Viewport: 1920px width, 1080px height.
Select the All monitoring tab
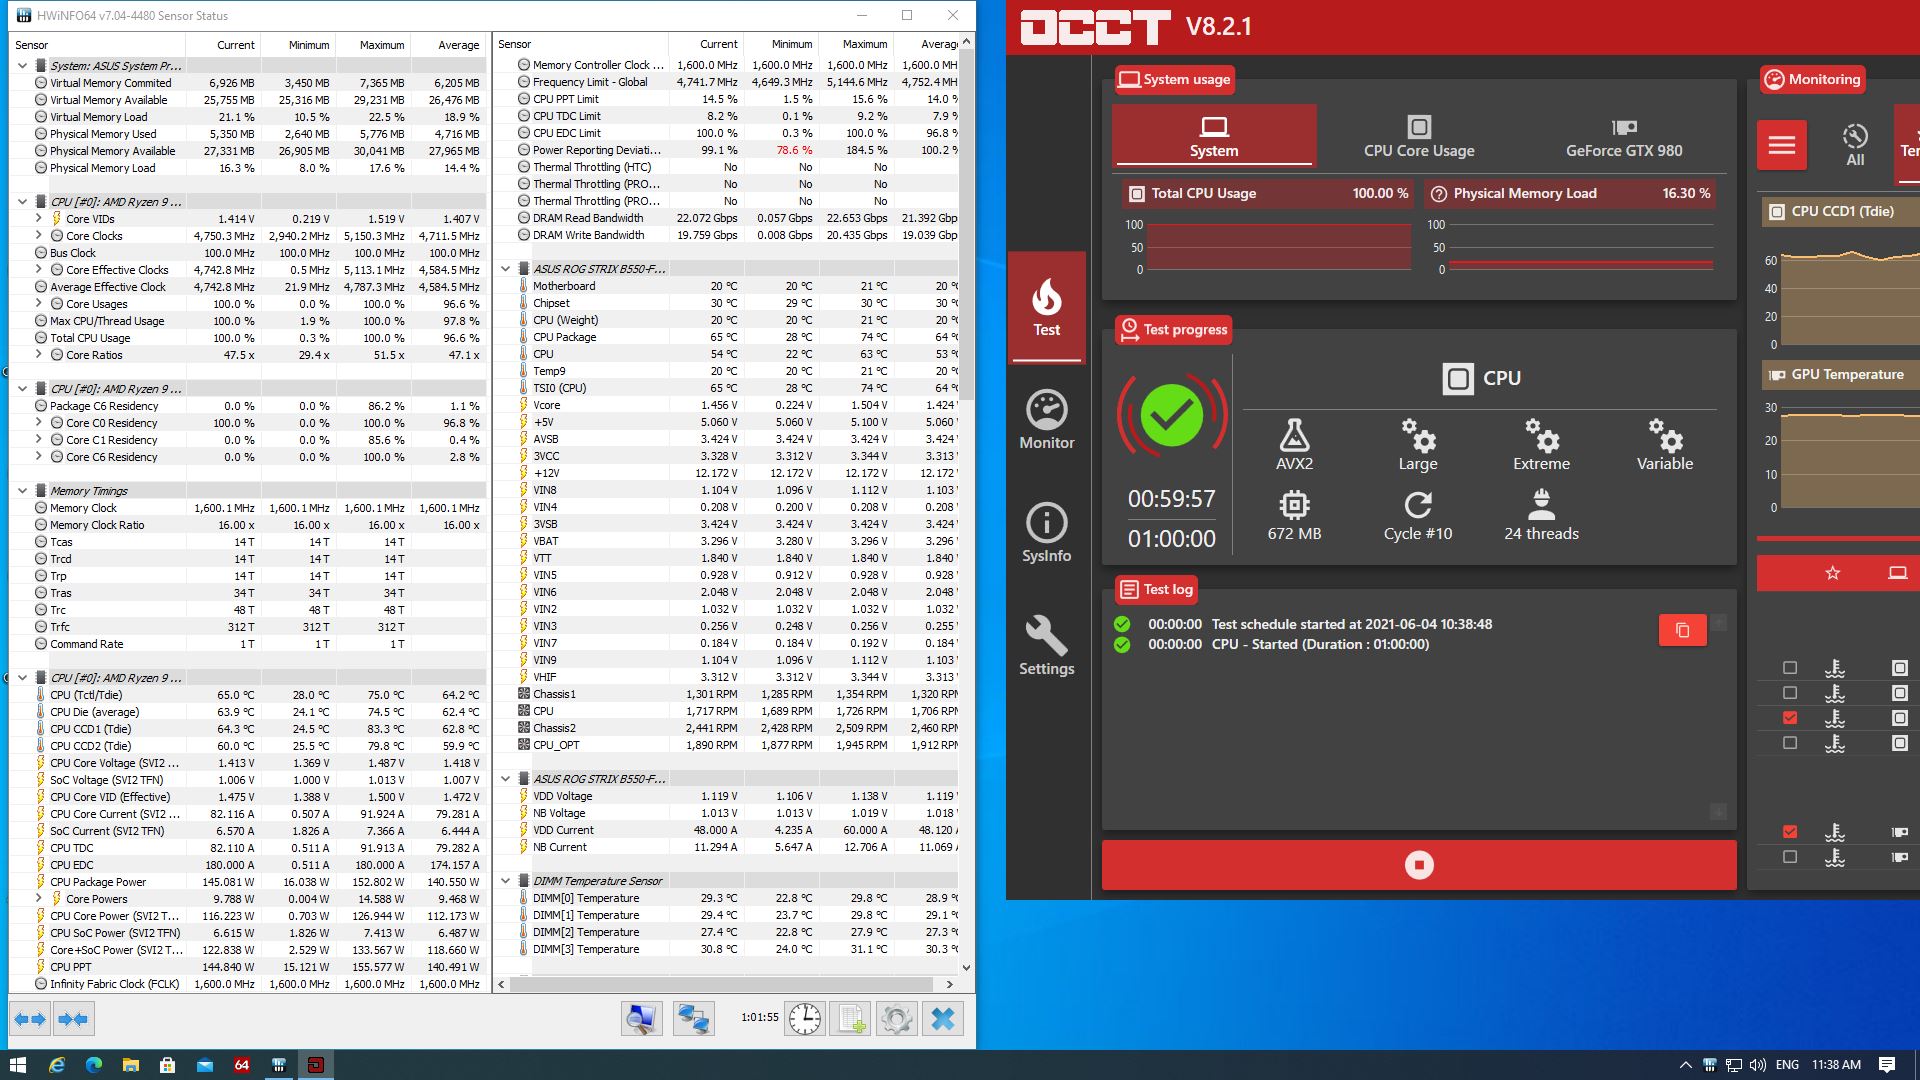pyautogui.click(x=1855, y=146)
